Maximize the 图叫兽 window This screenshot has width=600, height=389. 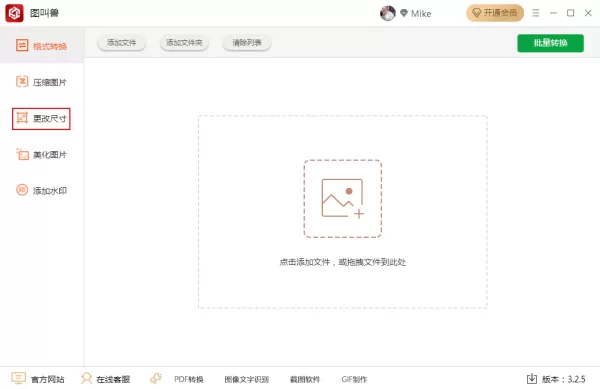571,13
